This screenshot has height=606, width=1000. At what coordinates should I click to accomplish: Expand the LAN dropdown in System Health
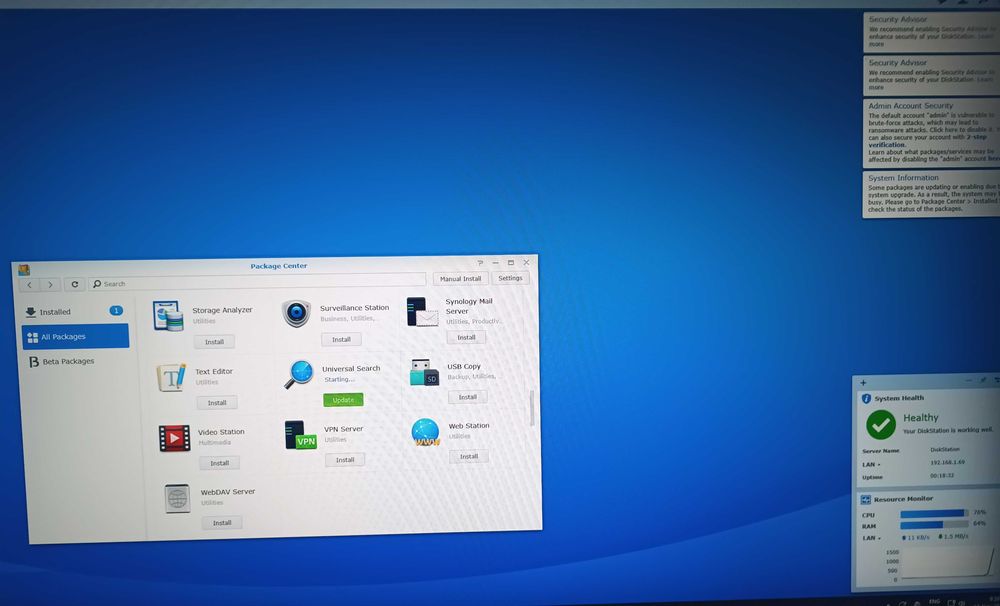(871, 464)
